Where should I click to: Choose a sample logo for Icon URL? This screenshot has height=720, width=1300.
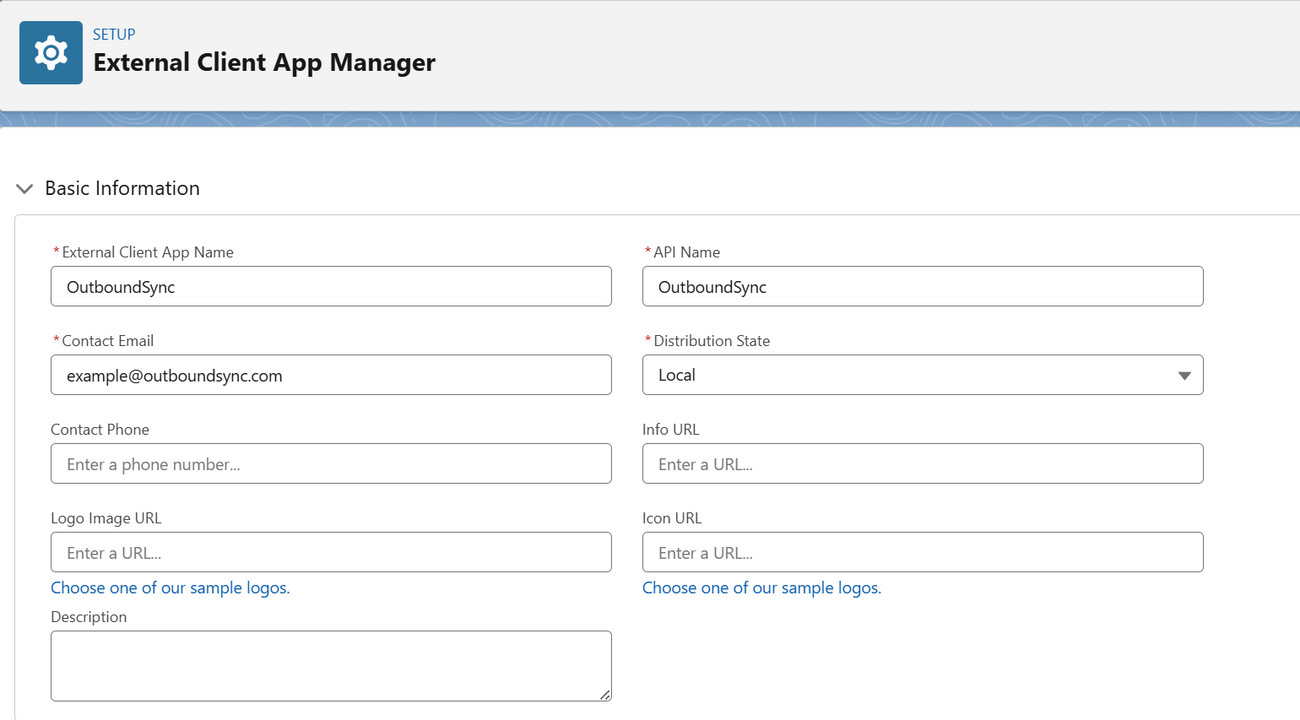(x=762, y=587)
